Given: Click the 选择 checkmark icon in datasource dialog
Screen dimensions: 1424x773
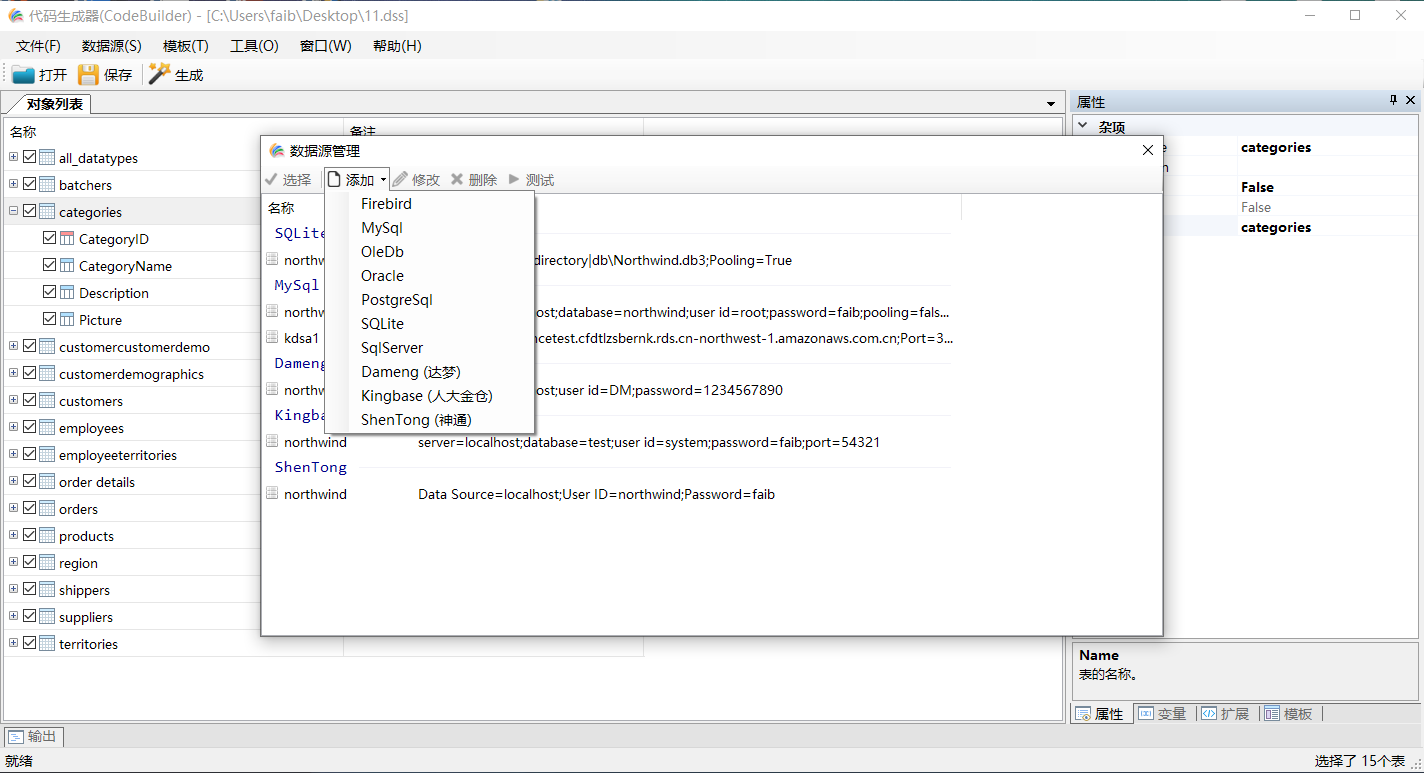Looking at the screenshot, I should click(x=272, y=179).
